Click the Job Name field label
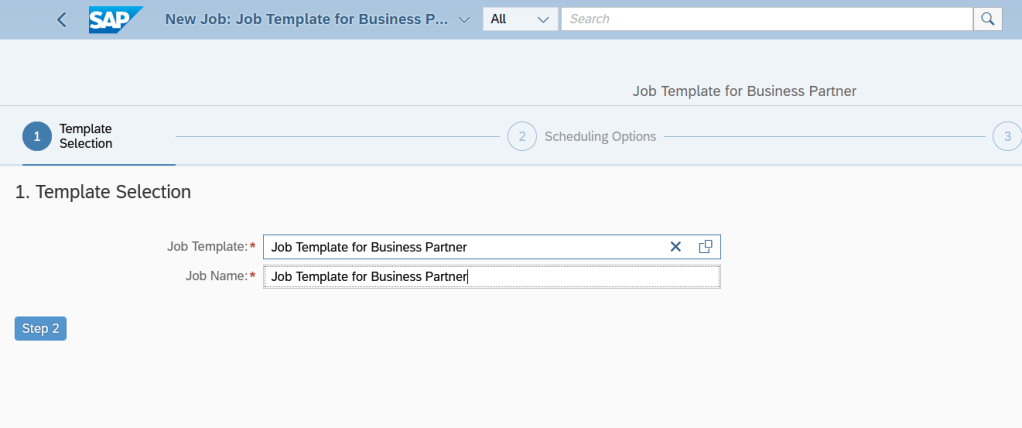The width and height of the screenshot is (1022, 428). point(215,277)
